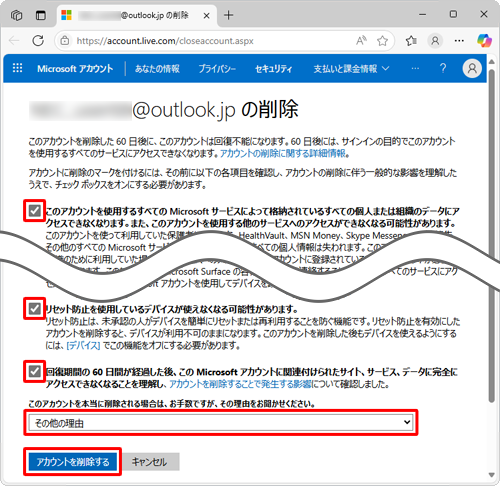Viewport: 500px width, 486px height.
Task: Click the vertical scrollbar thumb
Action: pyautogui.click(x=492, y=235)
